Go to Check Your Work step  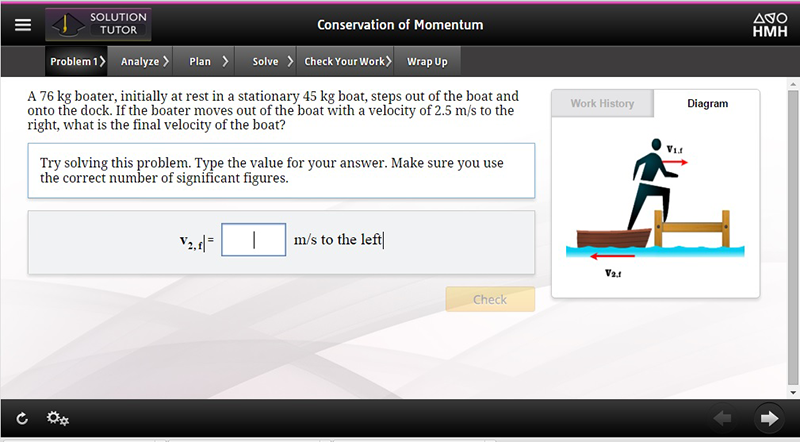tap(346, 62)
